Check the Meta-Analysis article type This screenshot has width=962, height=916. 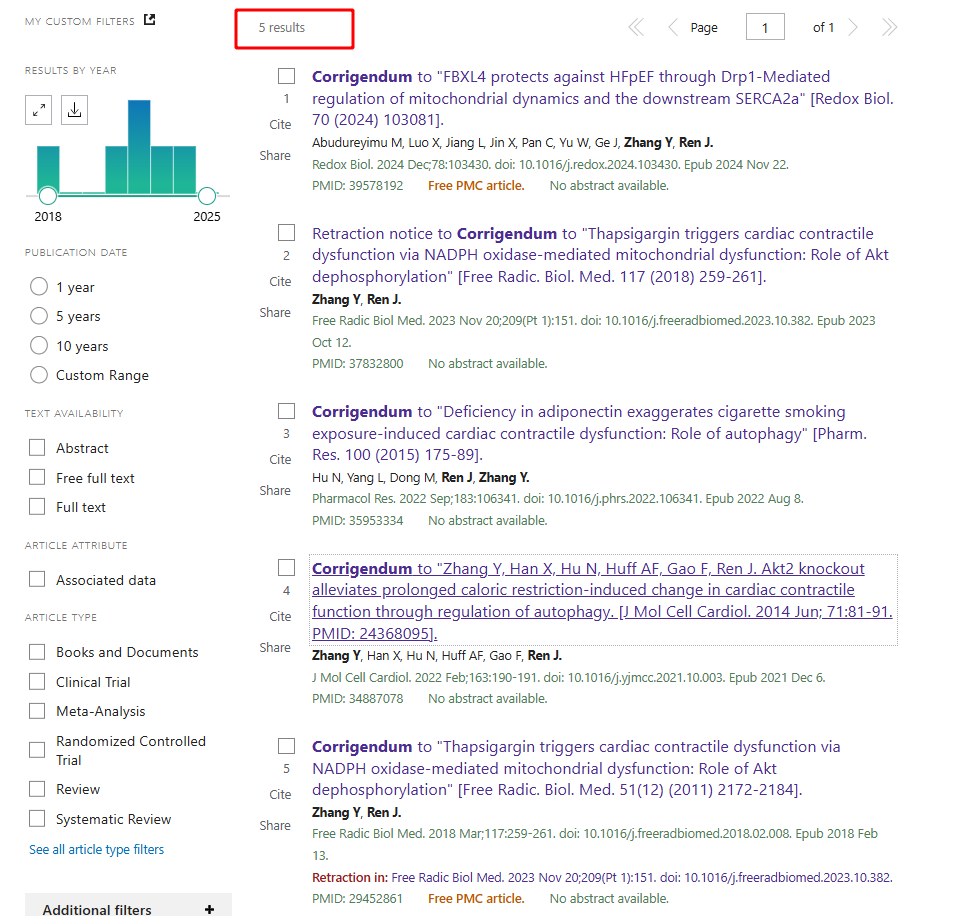(37, 711)
